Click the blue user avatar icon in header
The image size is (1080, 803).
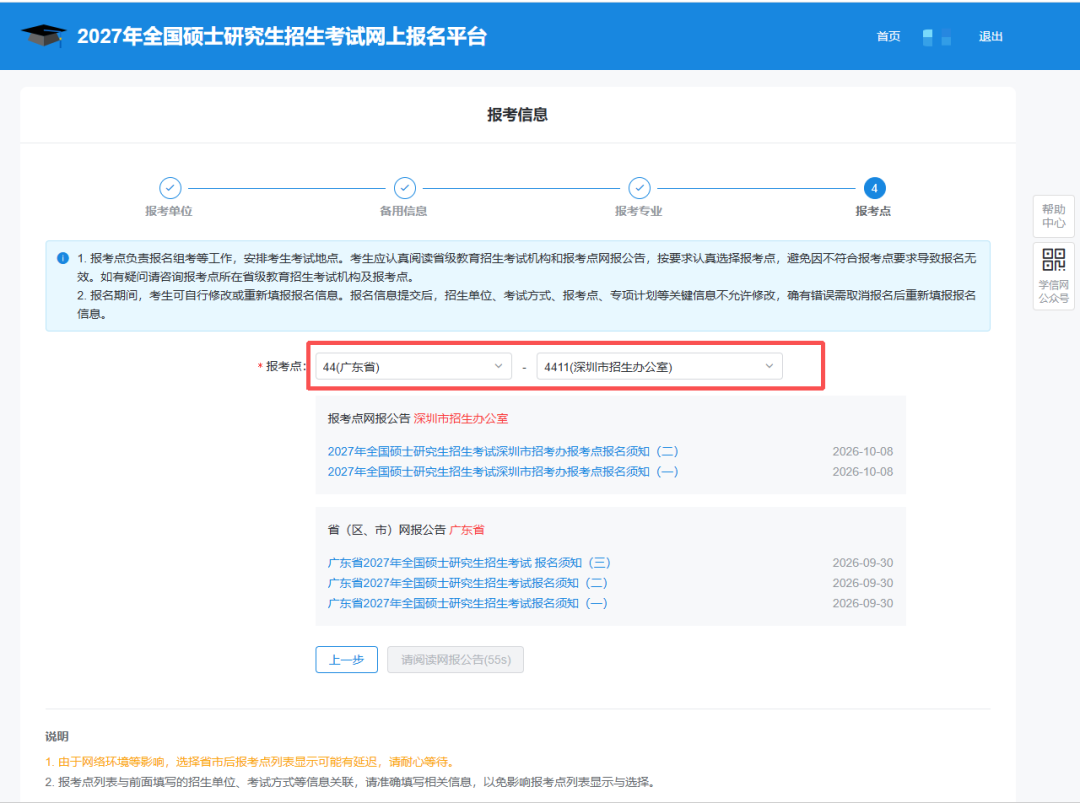(x=937, y=37)
